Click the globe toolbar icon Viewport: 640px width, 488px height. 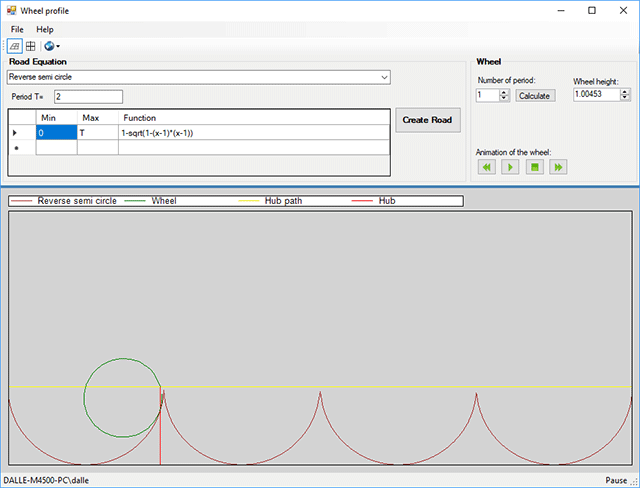pyautogui.click(x=49, y=46)
